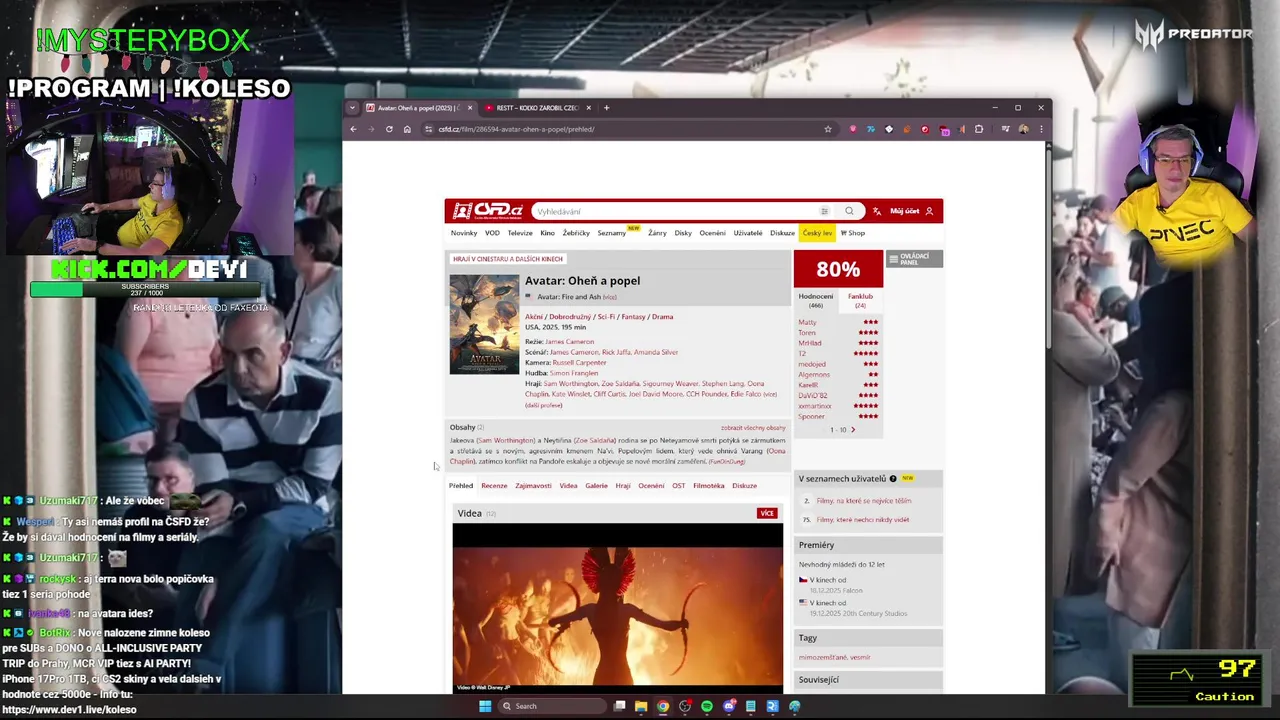Viewport: 1280px width, 720px height.
Task: Open the language translate icon on ČSFD
Action: click(877, 211)
